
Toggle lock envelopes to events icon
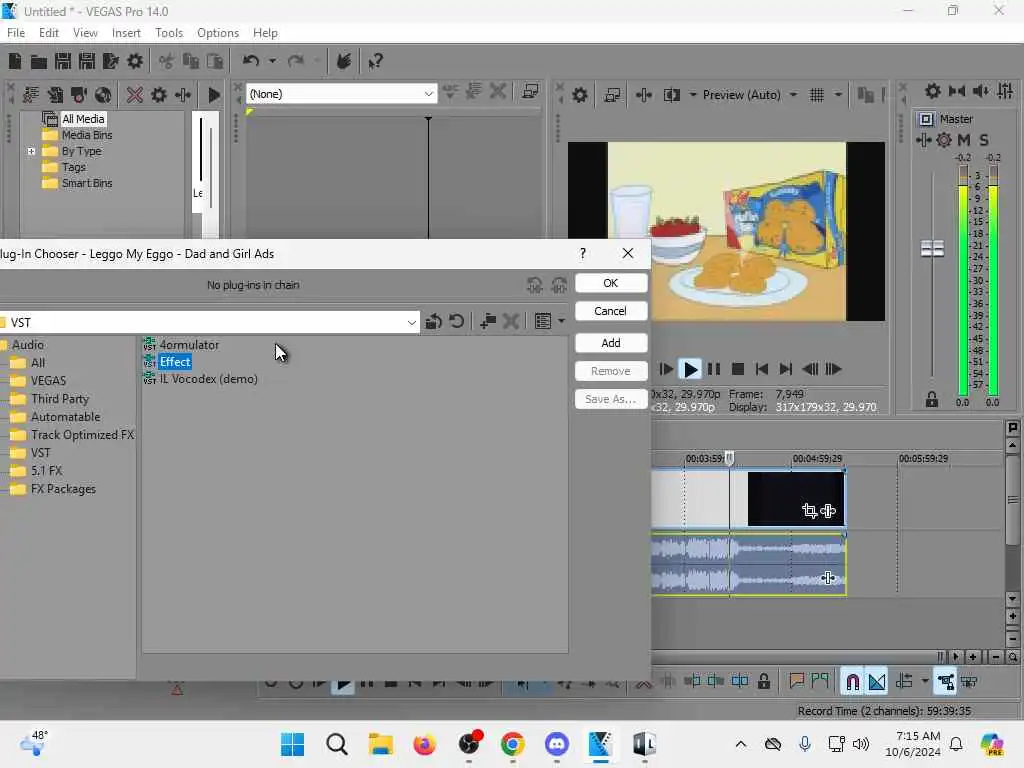pos(945,682)
